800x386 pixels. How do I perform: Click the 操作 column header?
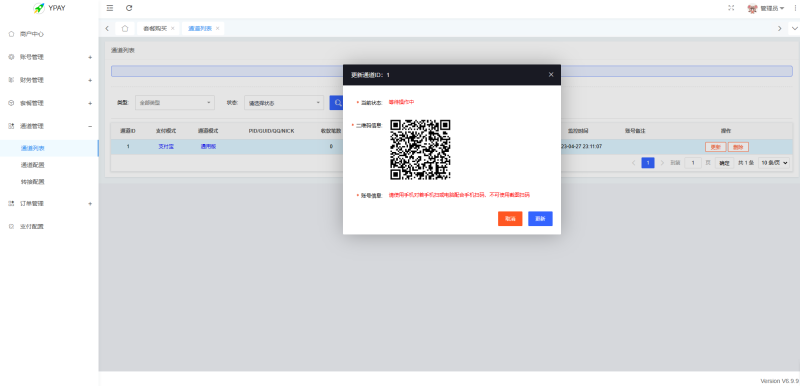click(x=726, y=131)
